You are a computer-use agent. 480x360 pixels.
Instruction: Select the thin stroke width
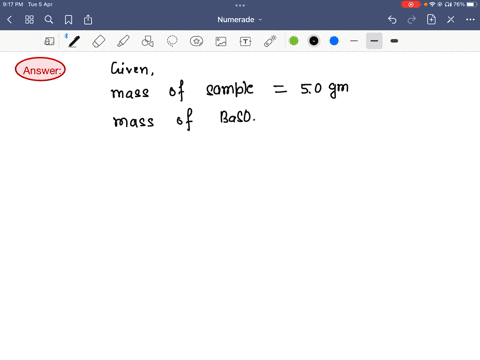point(354,41)
